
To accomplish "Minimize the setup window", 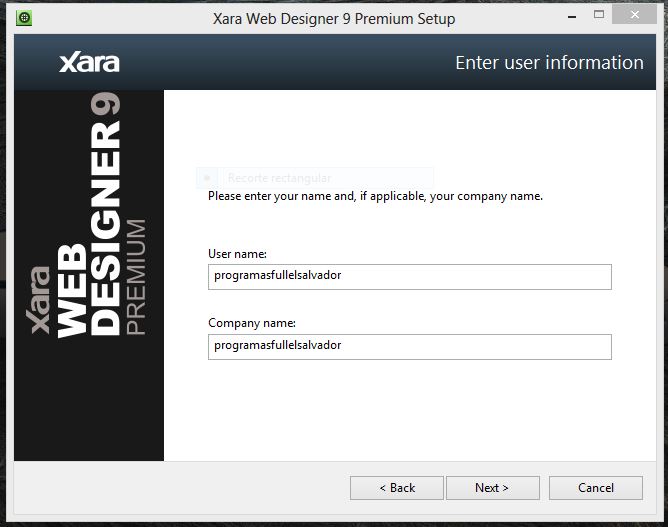I will pos(572,17).
